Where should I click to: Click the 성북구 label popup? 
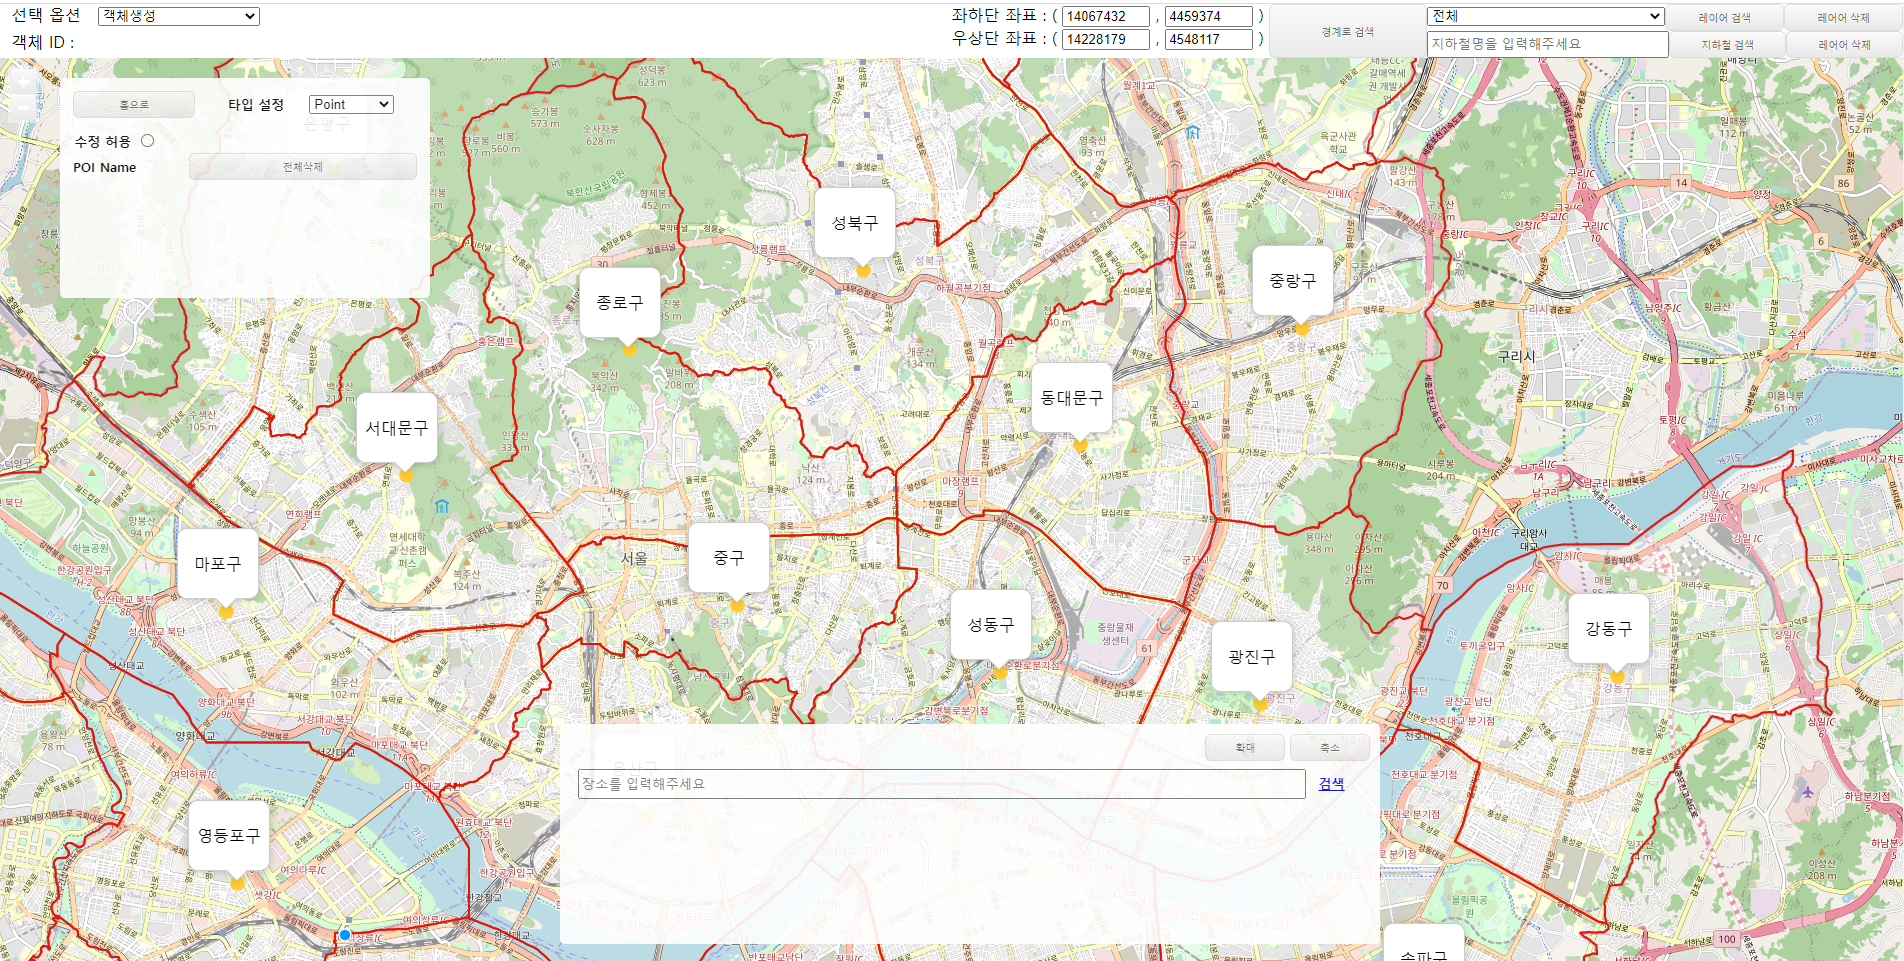pos(855,223)
